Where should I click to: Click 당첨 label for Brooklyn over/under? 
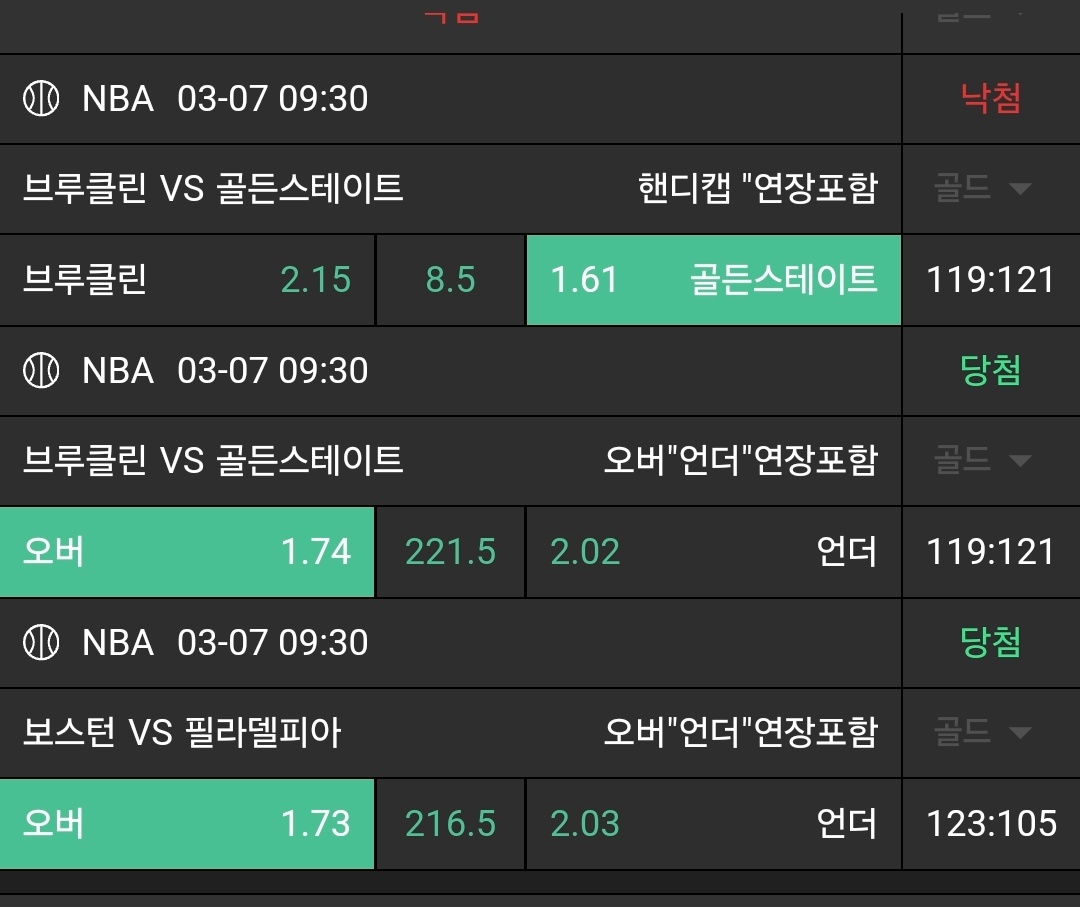click(x=990, y=370)
